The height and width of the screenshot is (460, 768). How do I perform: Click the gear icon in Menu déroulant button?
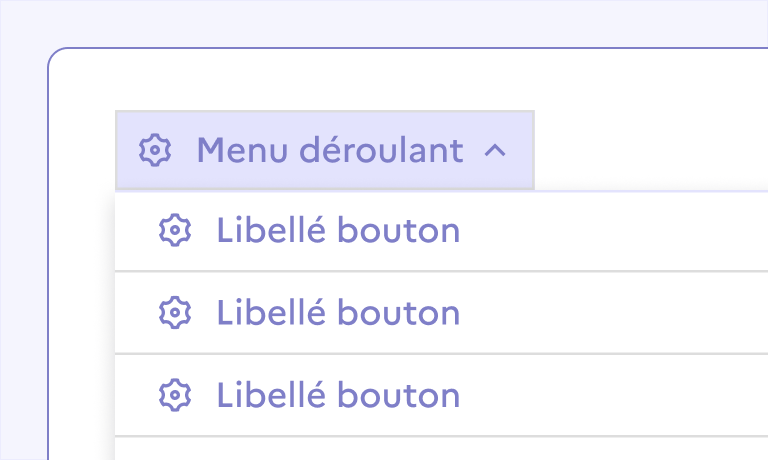point(154,150)
